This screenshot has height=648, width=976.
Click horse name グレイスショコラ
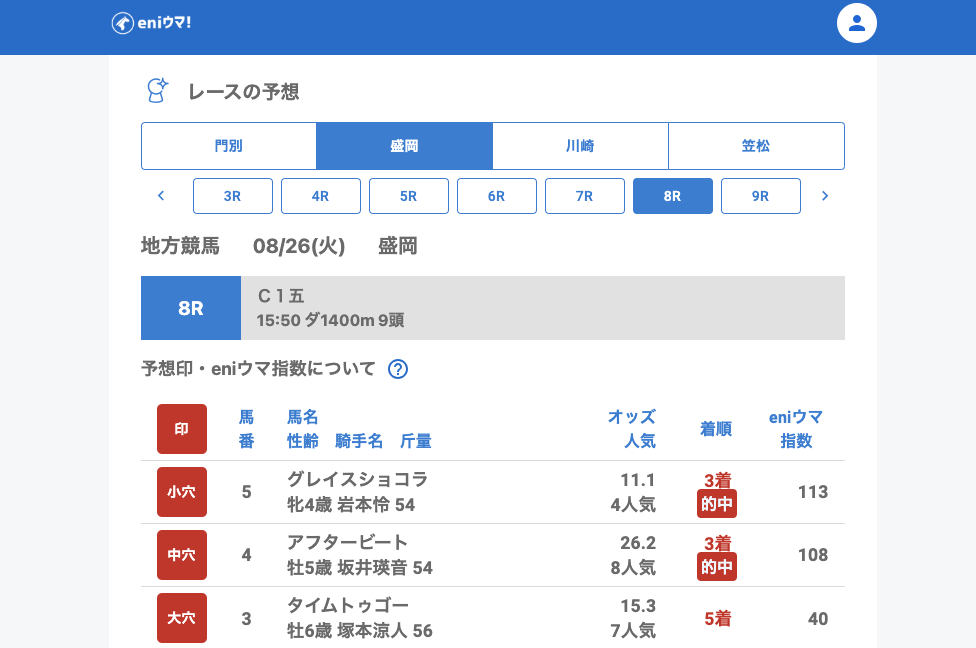357,479
